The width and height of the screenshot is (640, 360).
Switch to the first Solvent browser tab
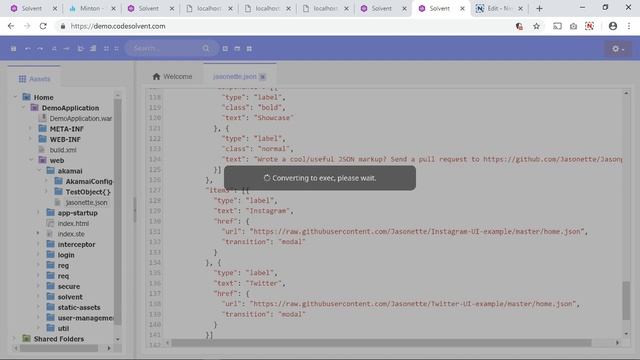[x=33, y=9]
